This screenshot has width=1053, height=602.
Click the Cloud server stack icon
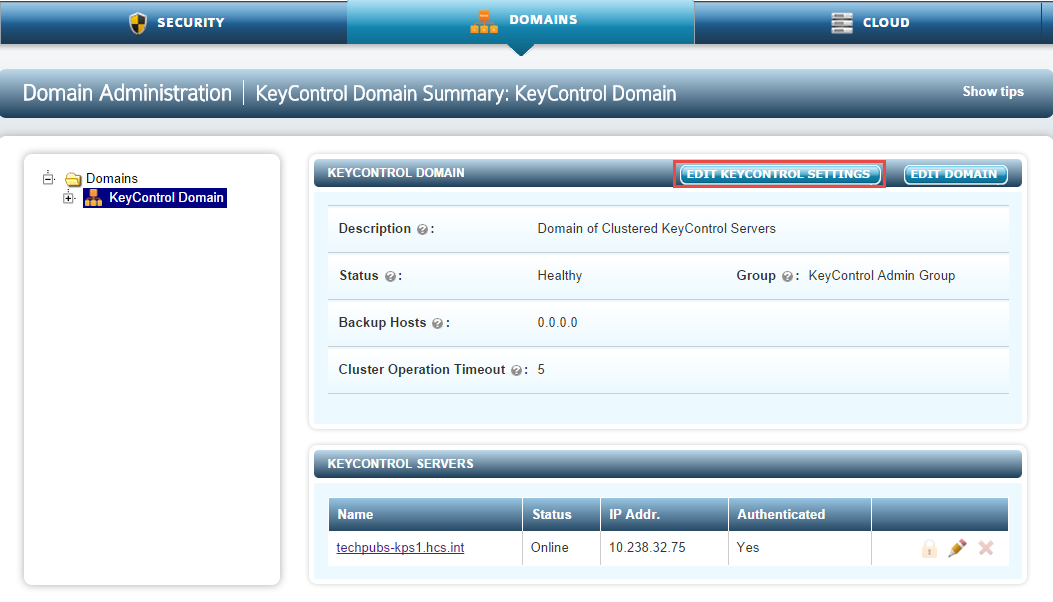click(841, 23)
